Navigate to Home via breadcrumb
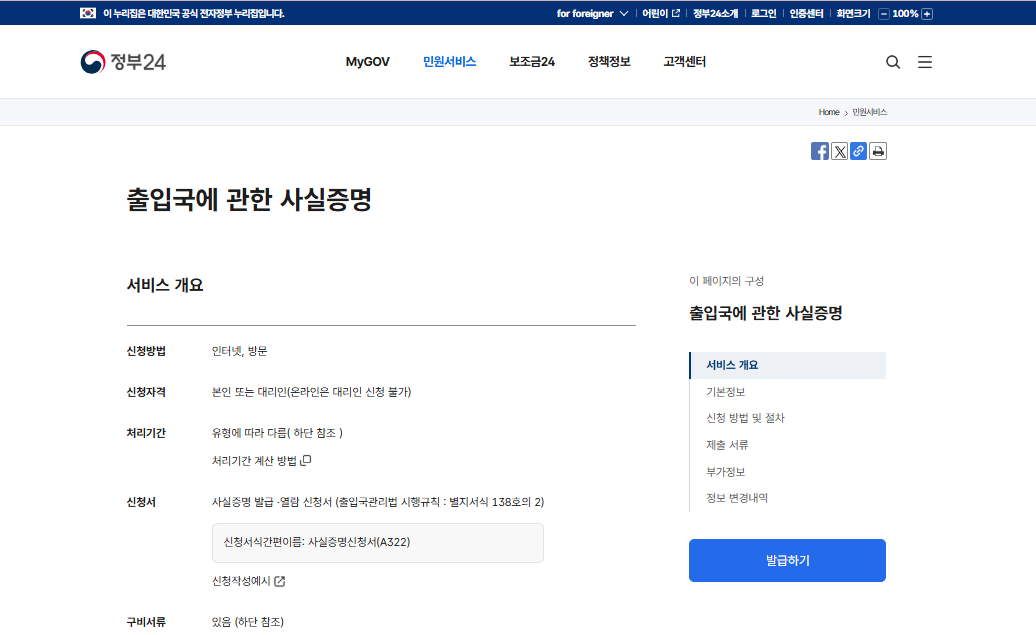1036x635 pixels. 828,112
